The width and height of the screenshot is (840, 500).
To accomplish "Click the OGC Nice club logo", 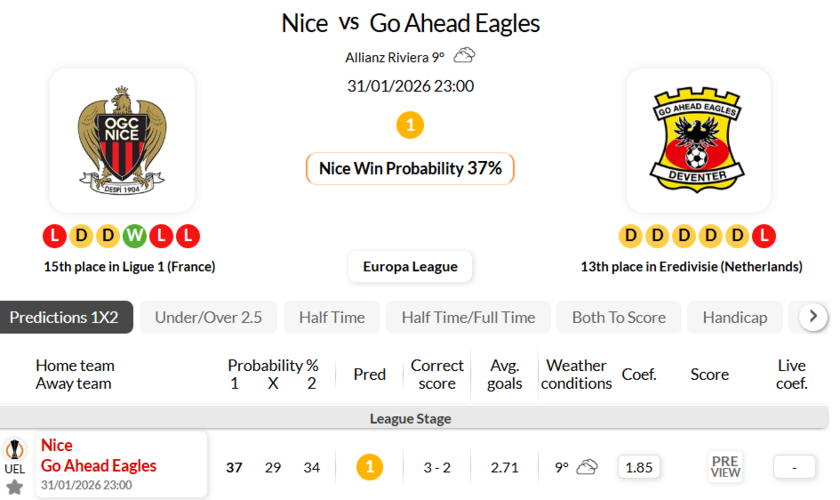I will tap(122, 140).
